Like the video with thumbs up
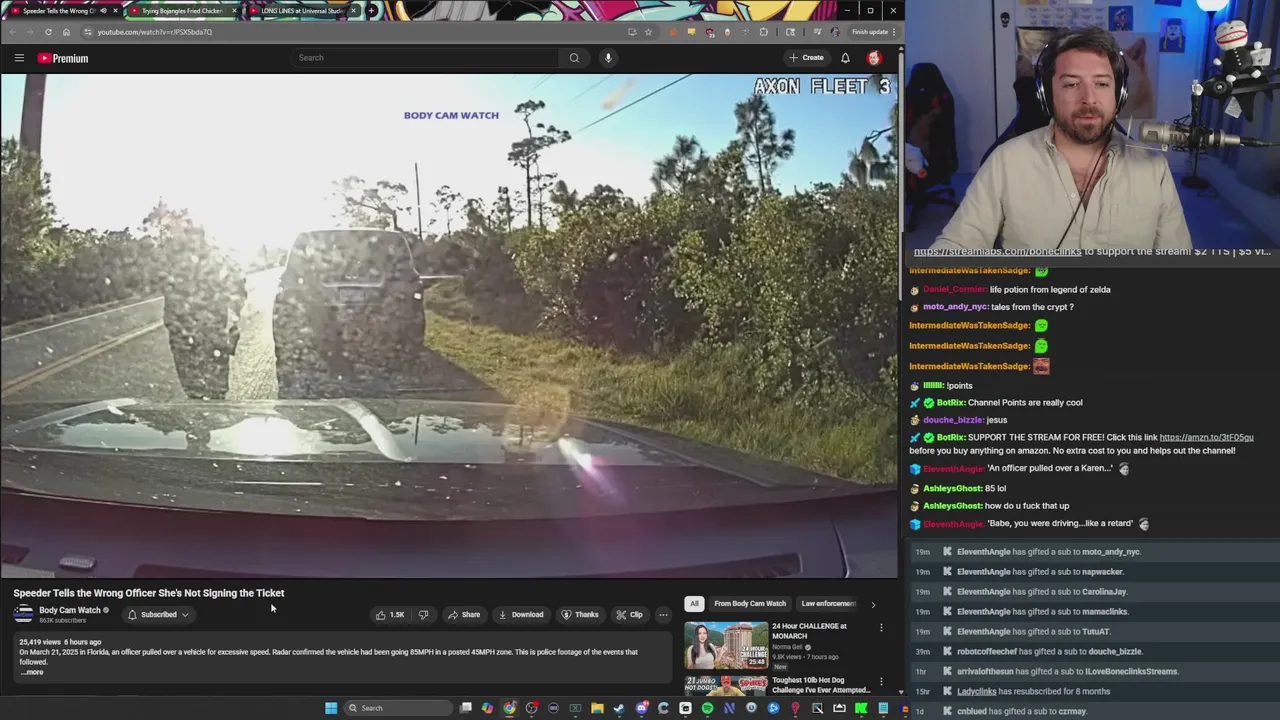This screenshot has height=720, width=1280. click(390, 615)
